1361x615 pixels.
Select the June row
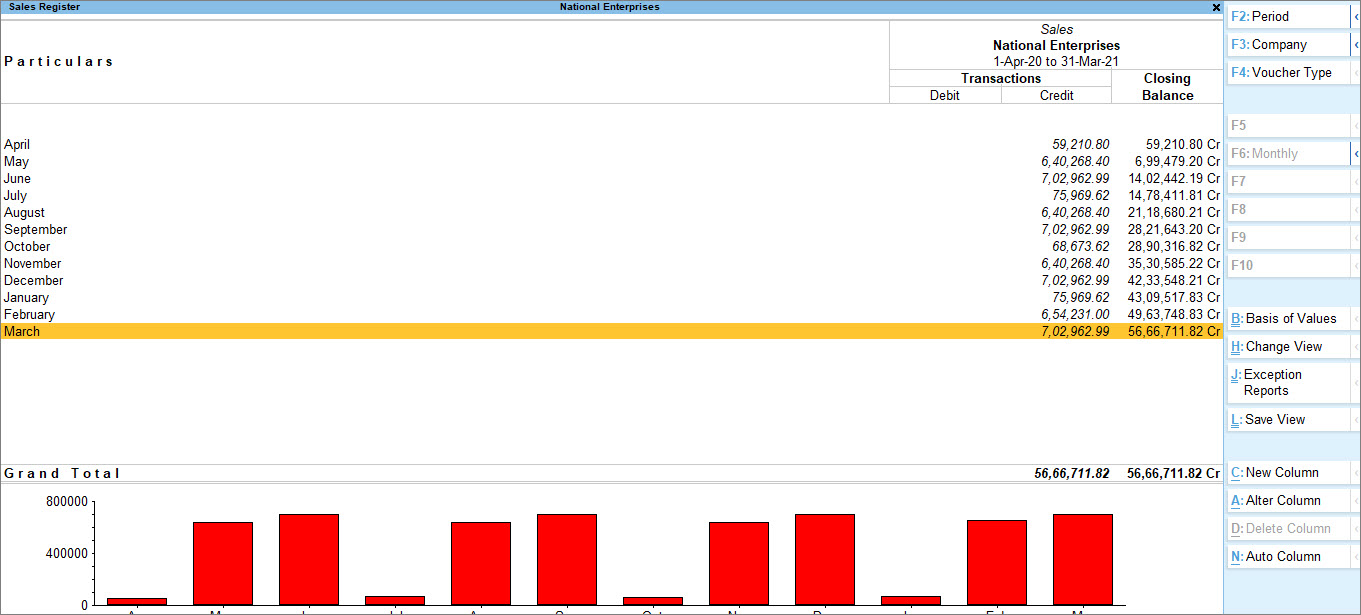[x=611, y=179]
